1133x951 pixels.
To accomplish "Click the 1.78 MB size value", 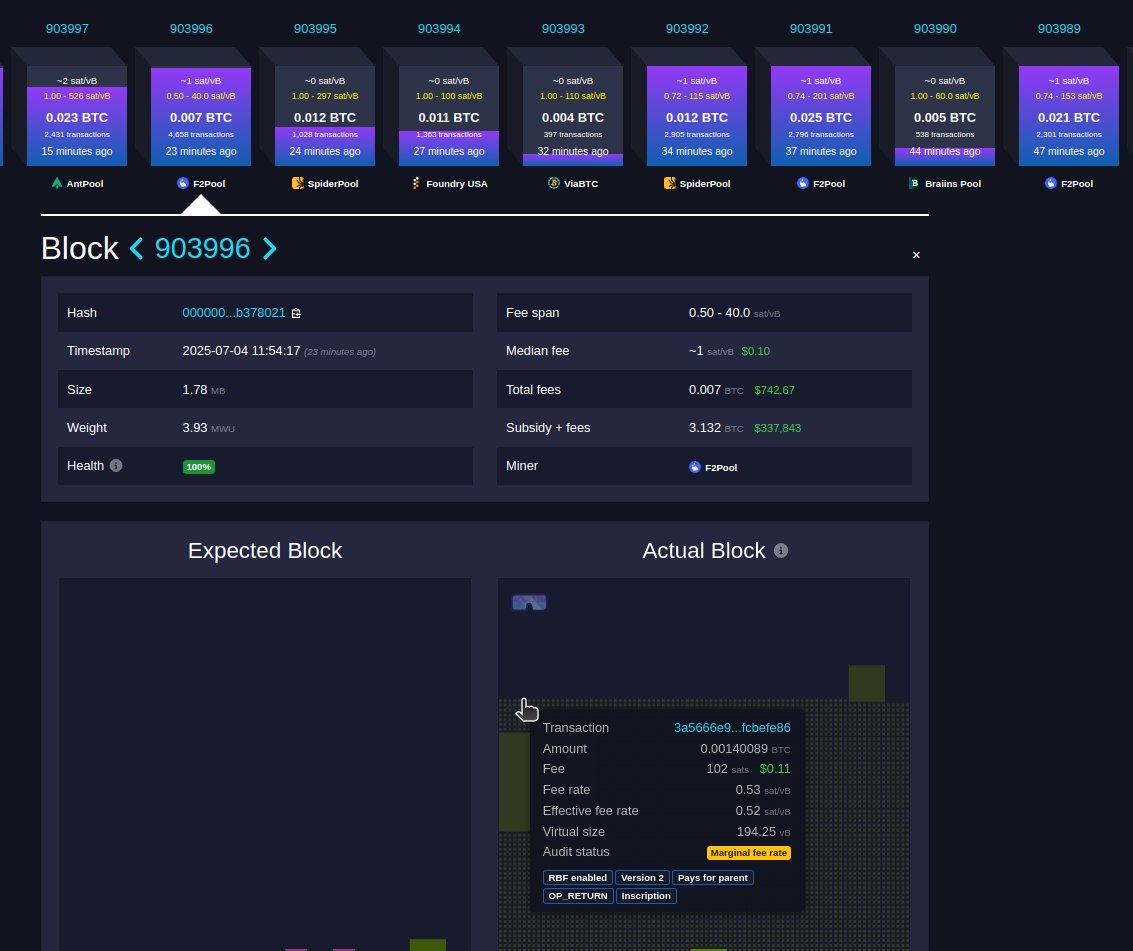I will (204, 390).
